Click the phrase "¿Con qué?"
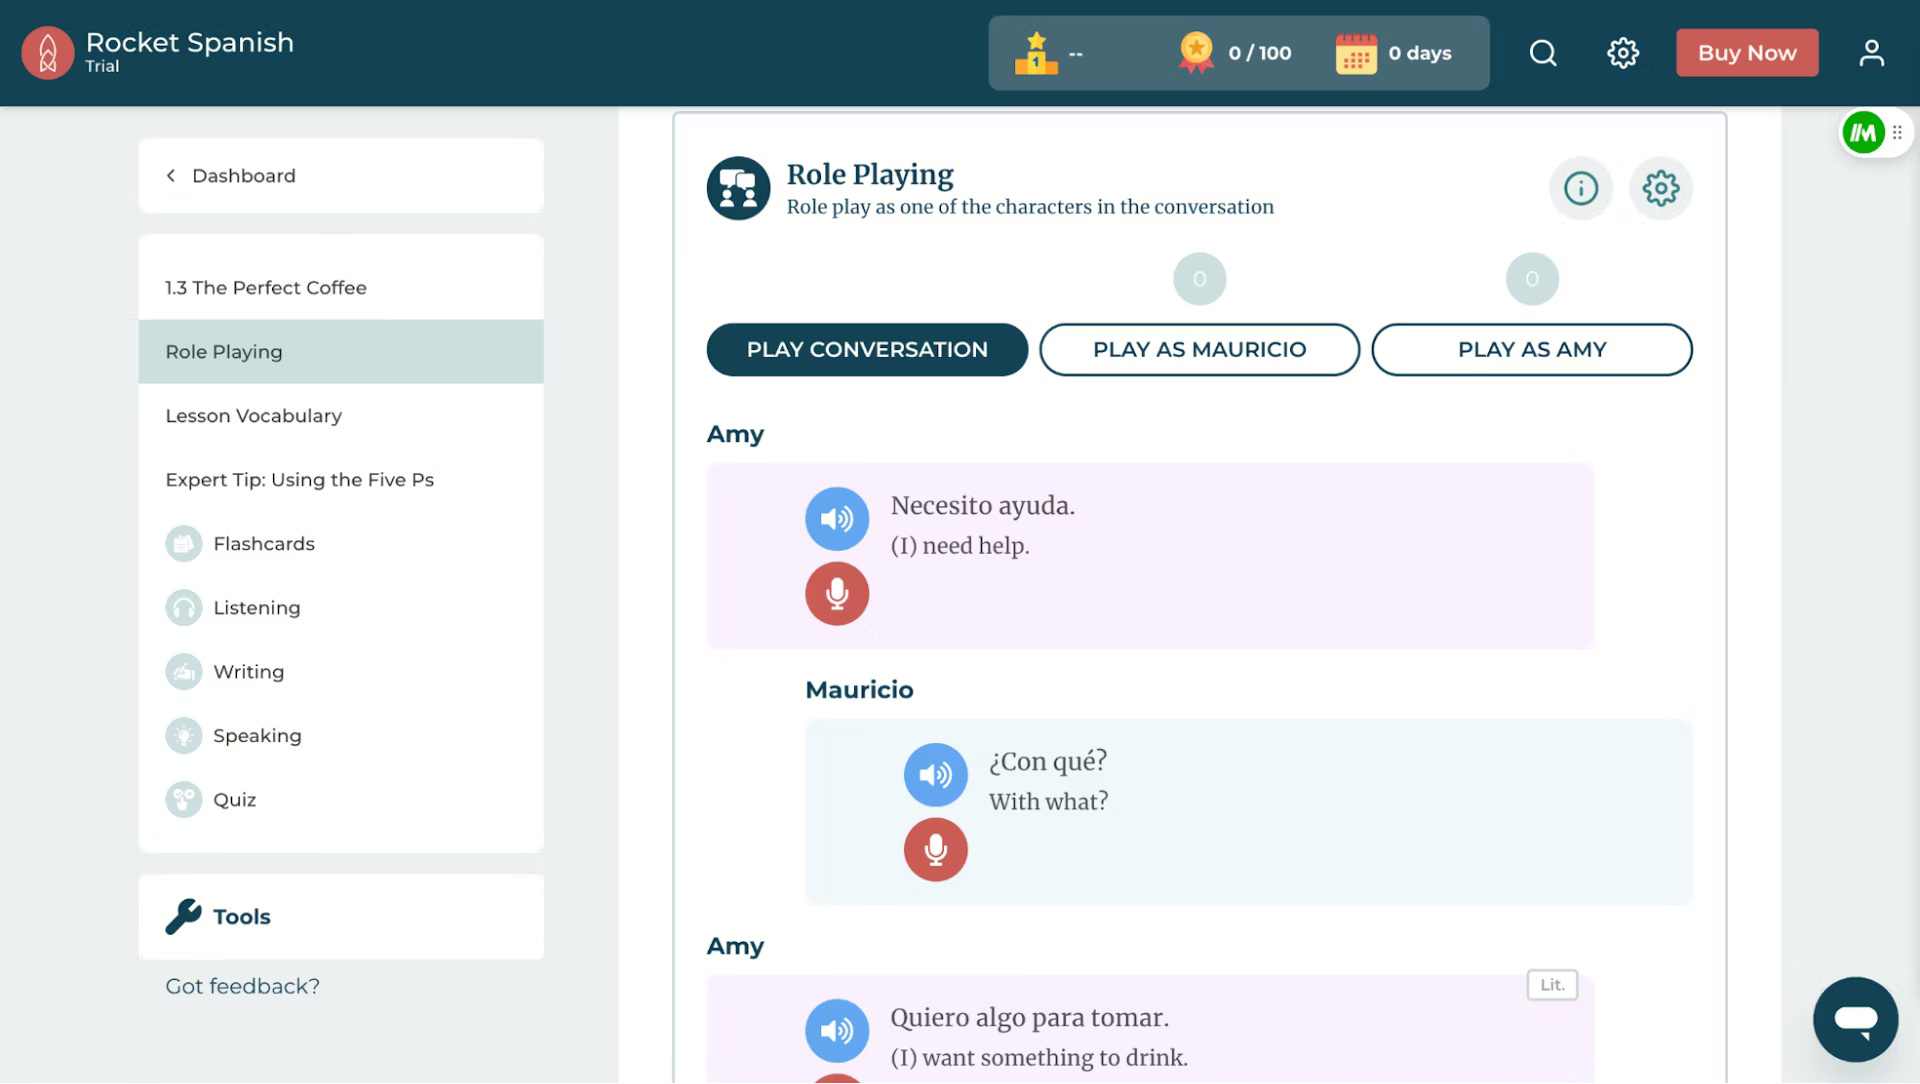1920x1084 pixels. tap(1048, 762)
